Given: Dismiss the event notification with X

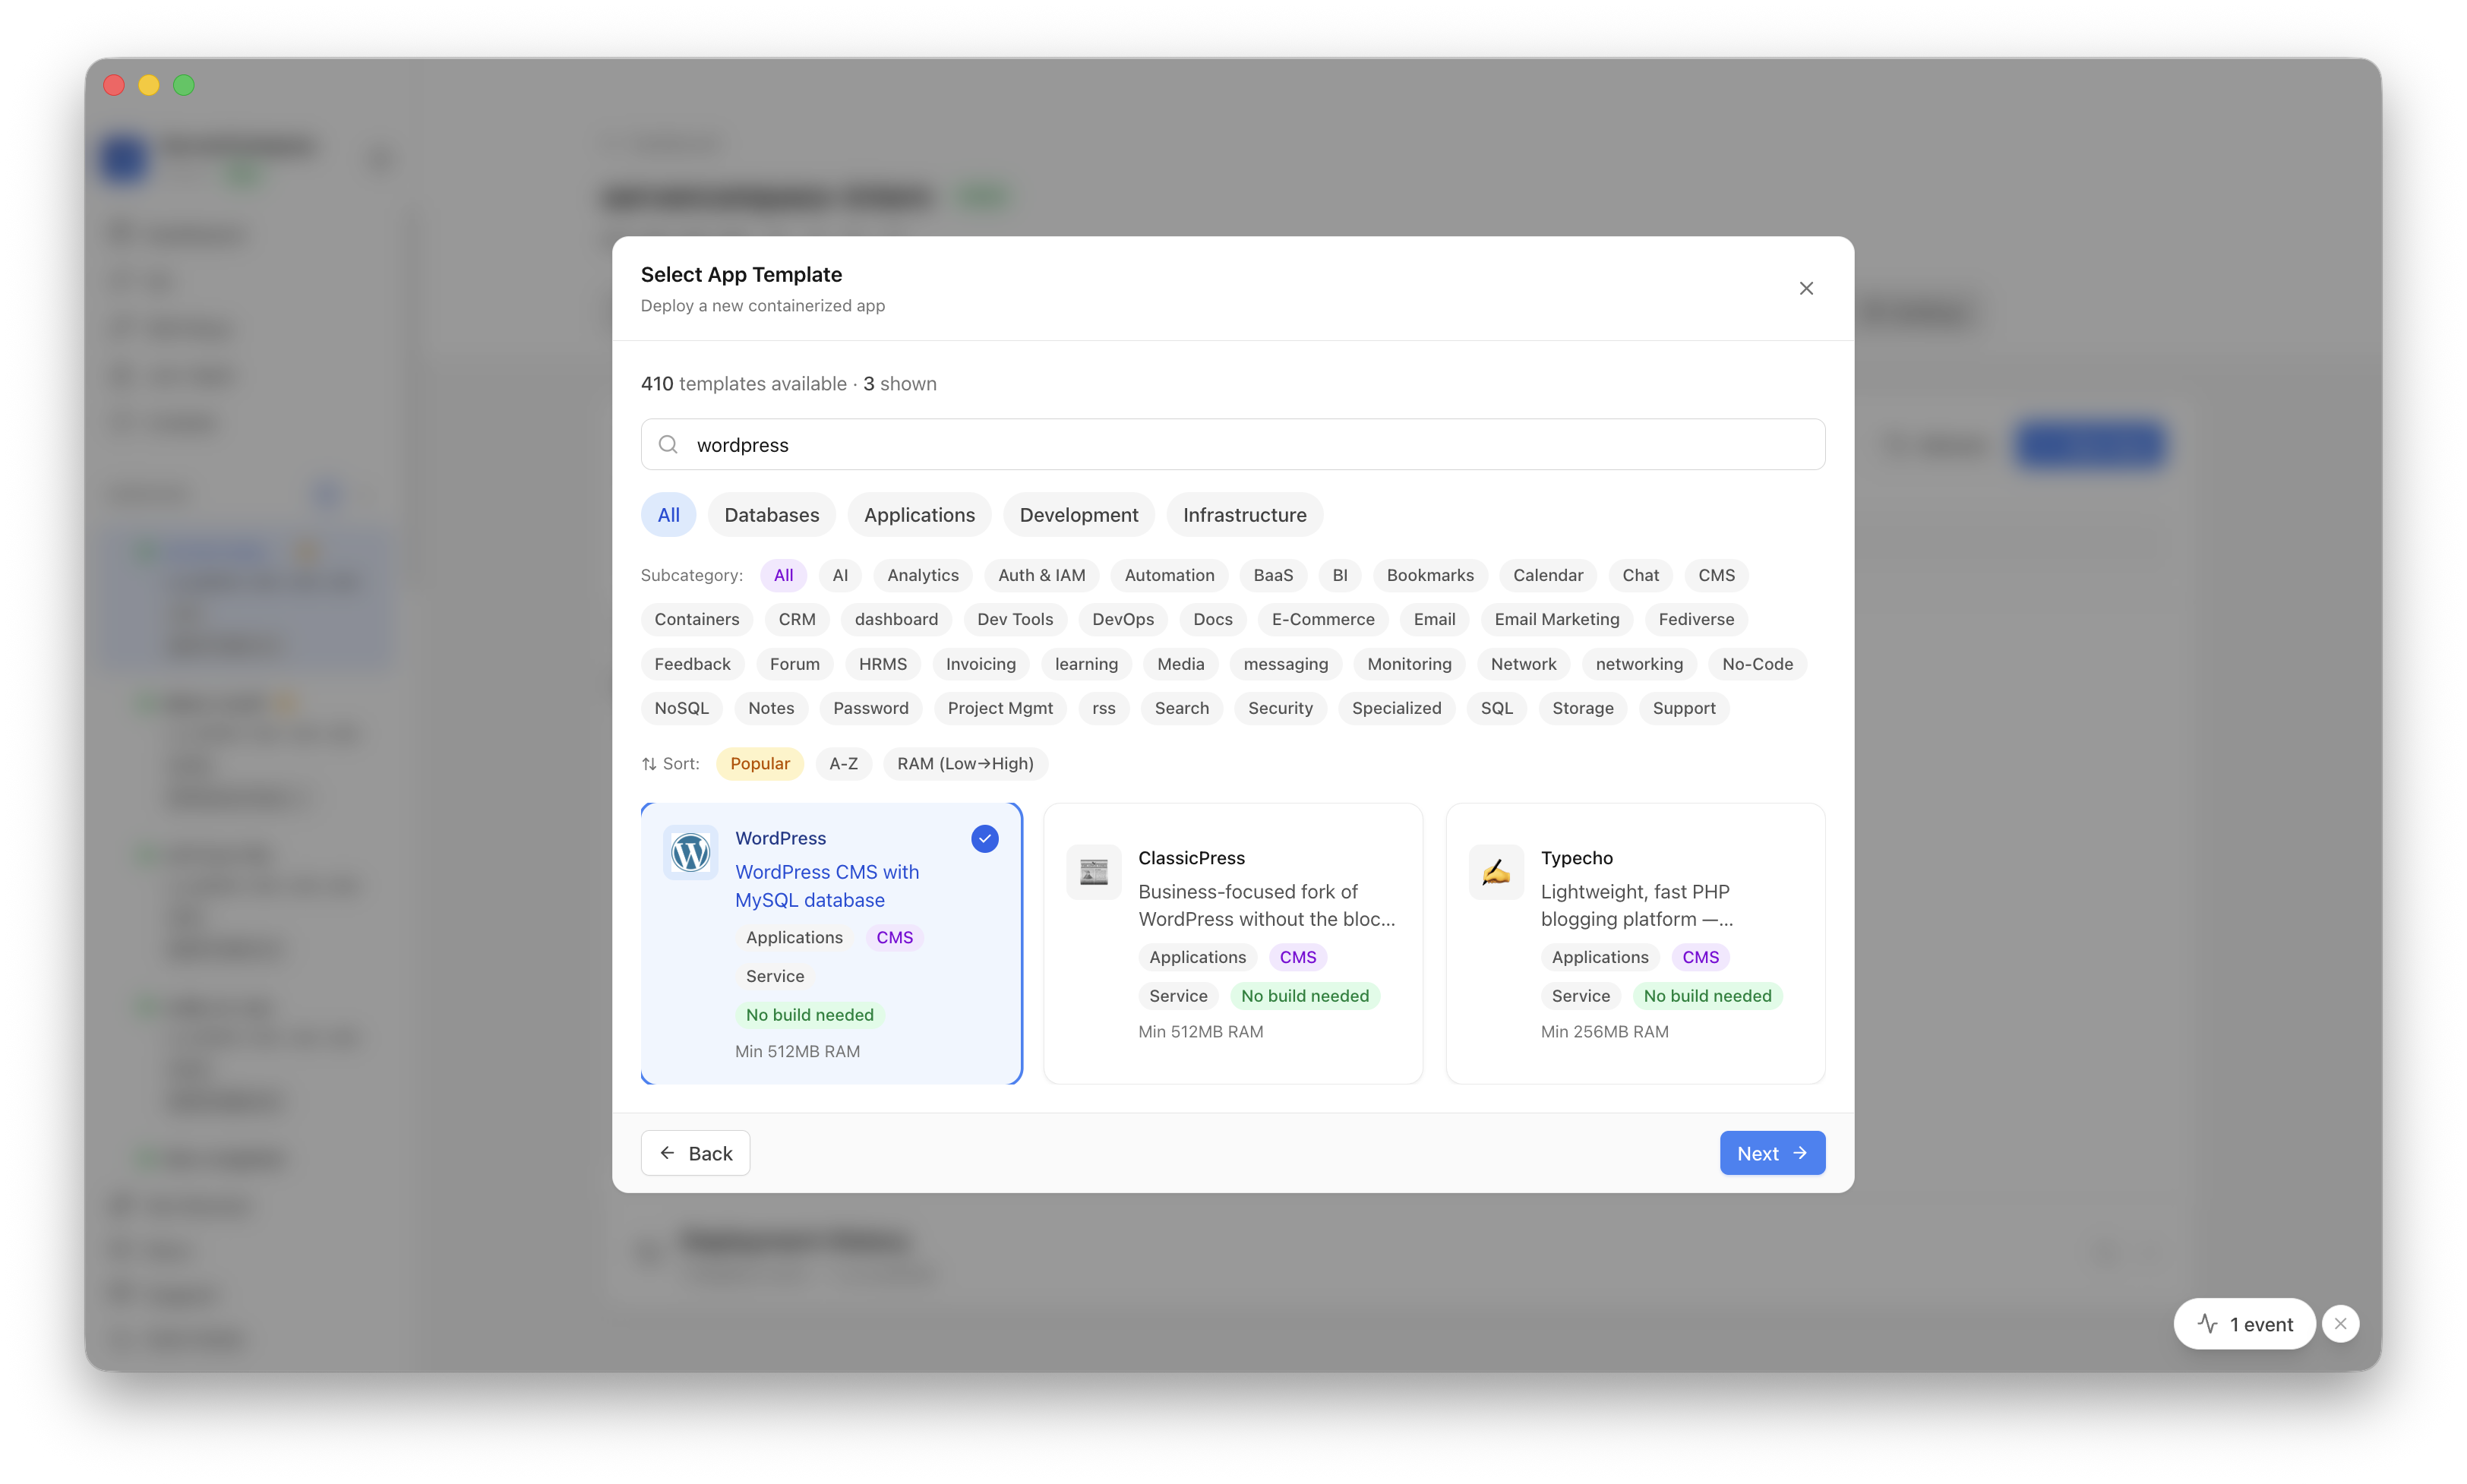Looking at the screenshot, I should pyautogui.click(x=2339, y=1323).
